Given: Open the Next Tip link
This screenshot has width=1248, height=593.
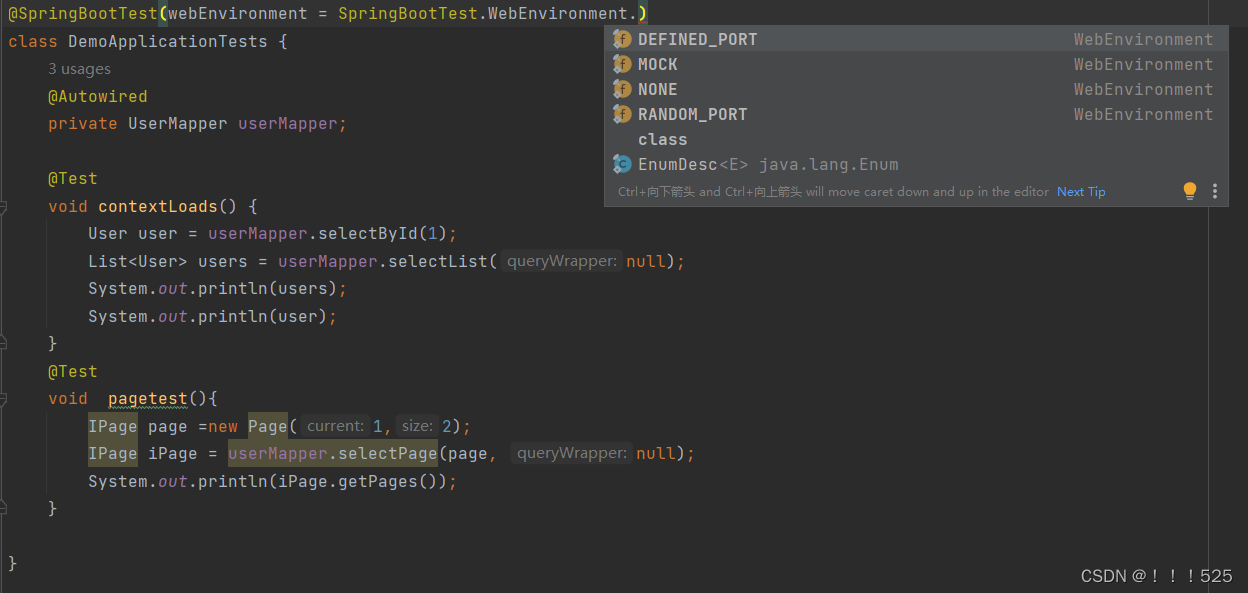Looking at the screenshot, I should 1081,192.
